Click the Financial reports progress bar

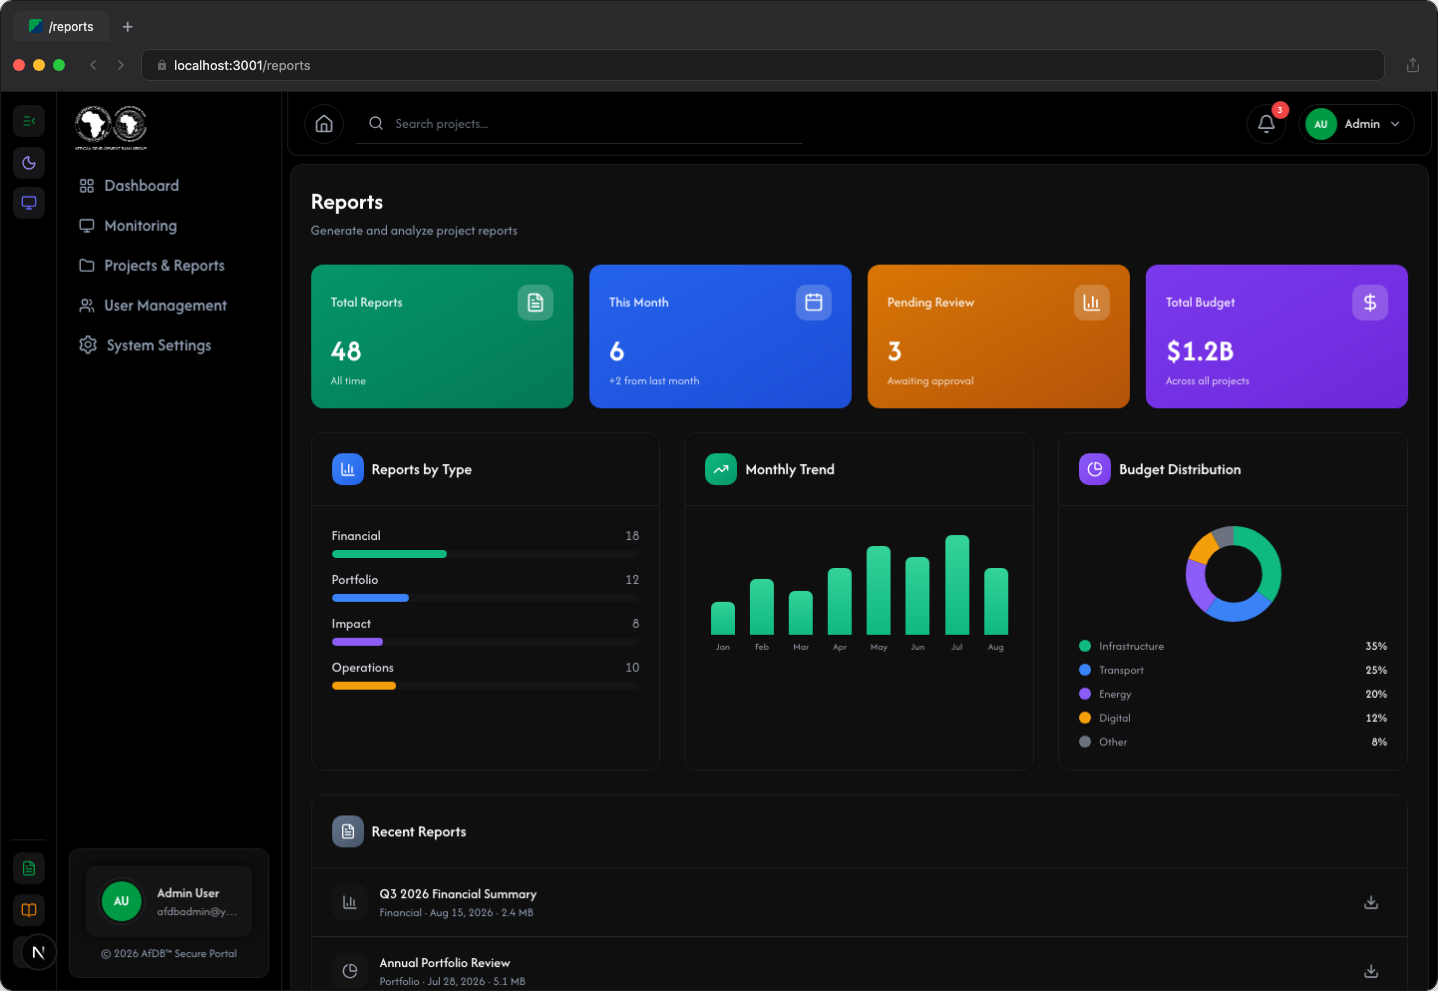click(x=485, y=554)
